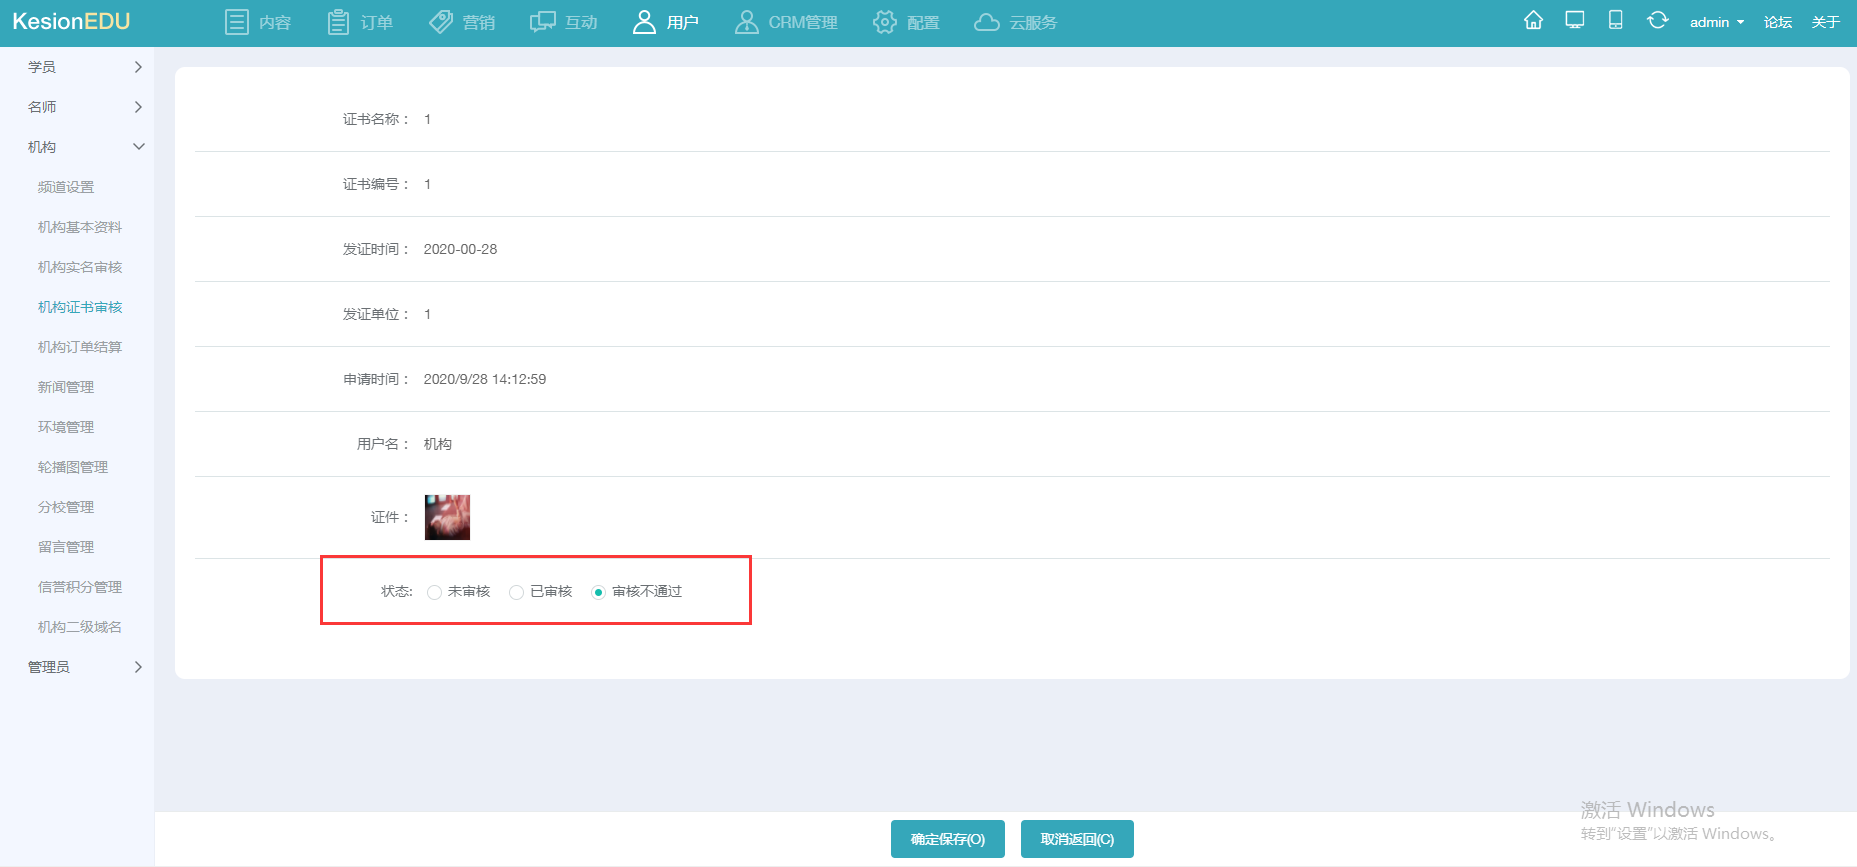Open the 内容 content document icon
This screenshot has height=867, width=1857.
pyautogui.click(x=237, y=22)
